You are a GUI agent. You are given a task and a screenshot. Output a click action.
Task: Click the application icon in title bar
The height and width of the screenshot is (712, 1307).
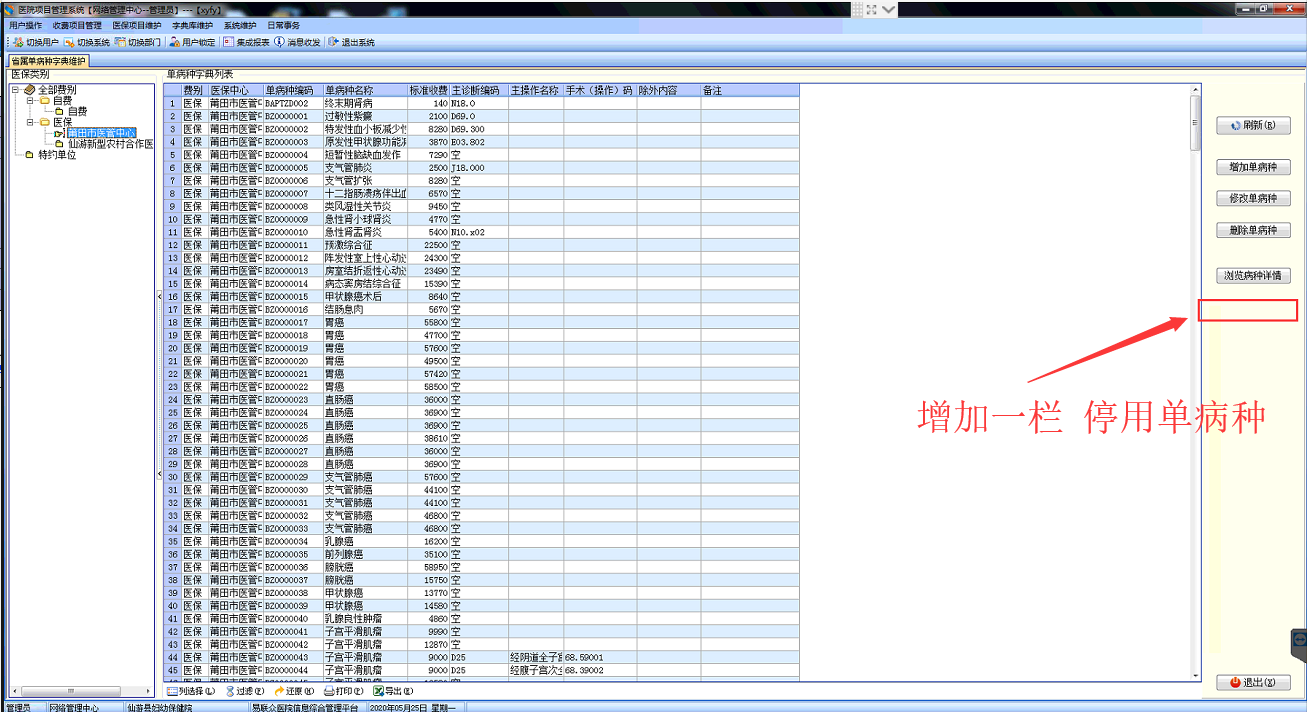tap(9, 9)
